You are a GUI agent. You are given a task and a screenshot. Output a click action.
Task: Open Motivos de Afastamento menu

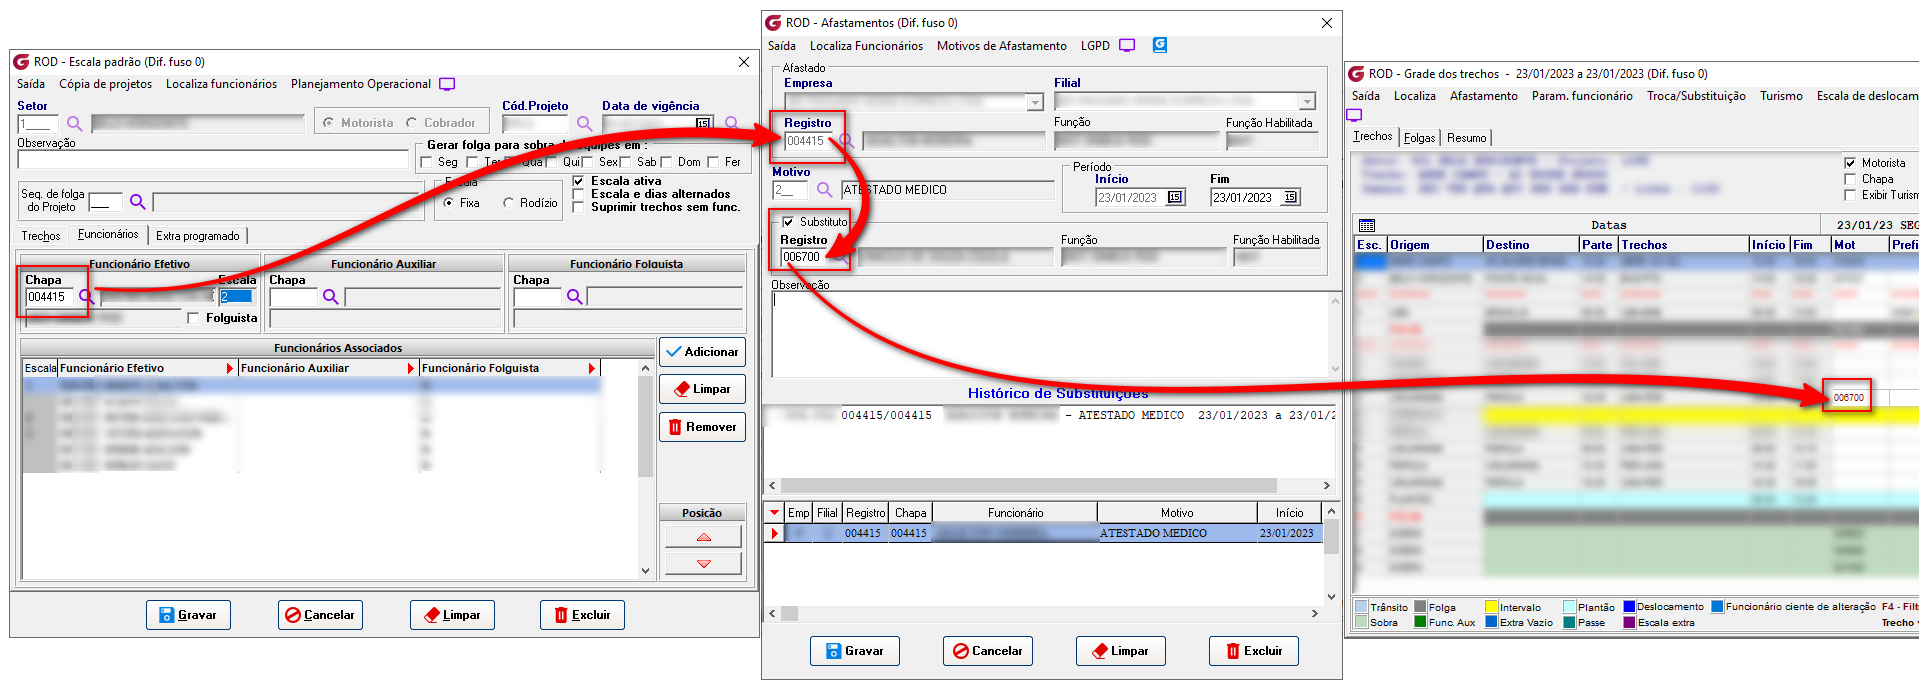(1002, 46)
